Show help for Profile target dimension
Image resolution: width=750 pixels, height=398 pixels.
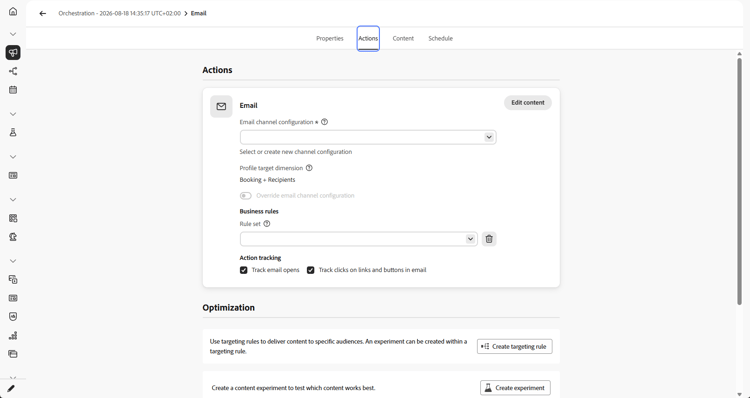[309, 168]
